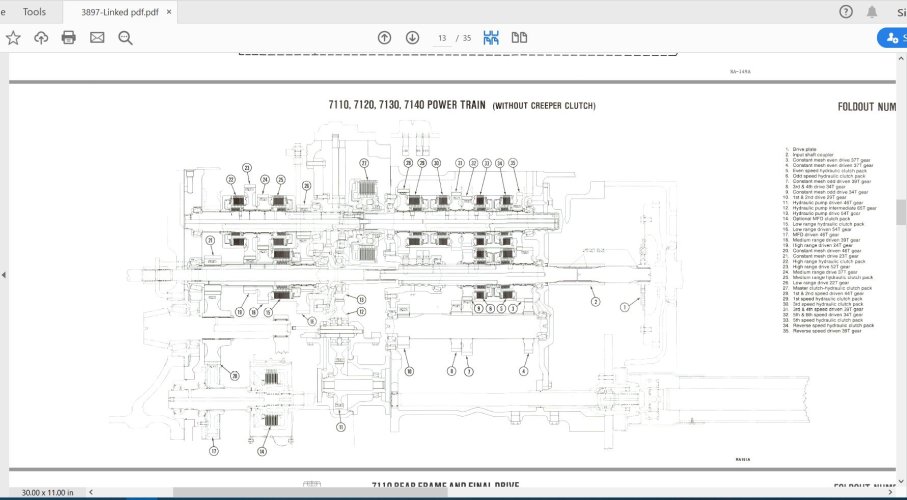The width and height of the screenshot is (907, 500).
Task: Click callout number 20 in lower left
Action: (234, 376)
